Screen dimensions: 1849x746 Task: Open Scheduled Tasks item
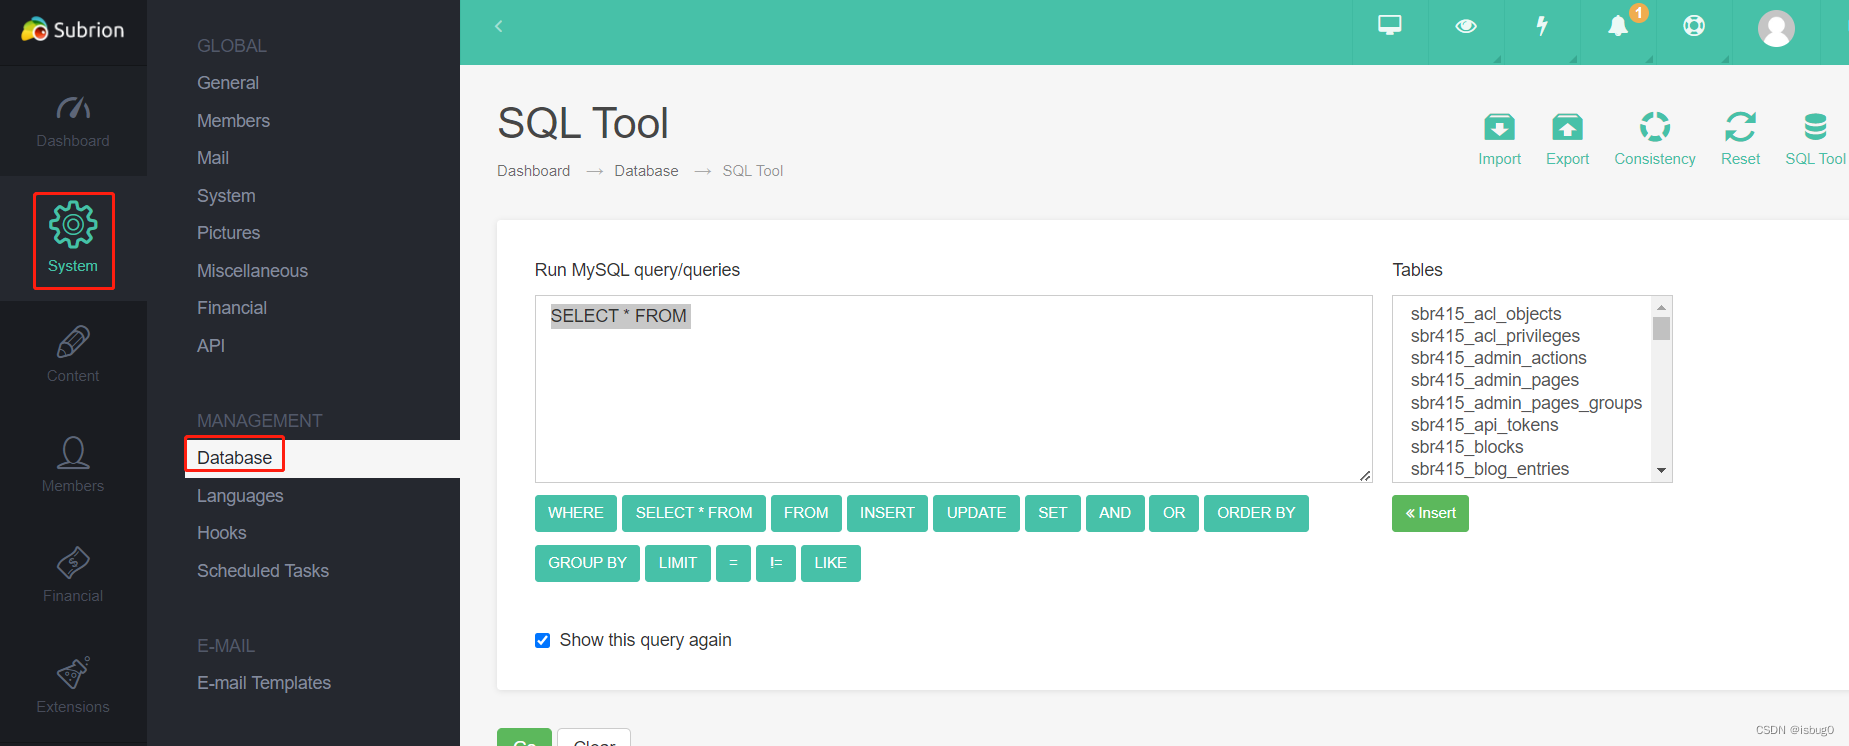[263, 571]
